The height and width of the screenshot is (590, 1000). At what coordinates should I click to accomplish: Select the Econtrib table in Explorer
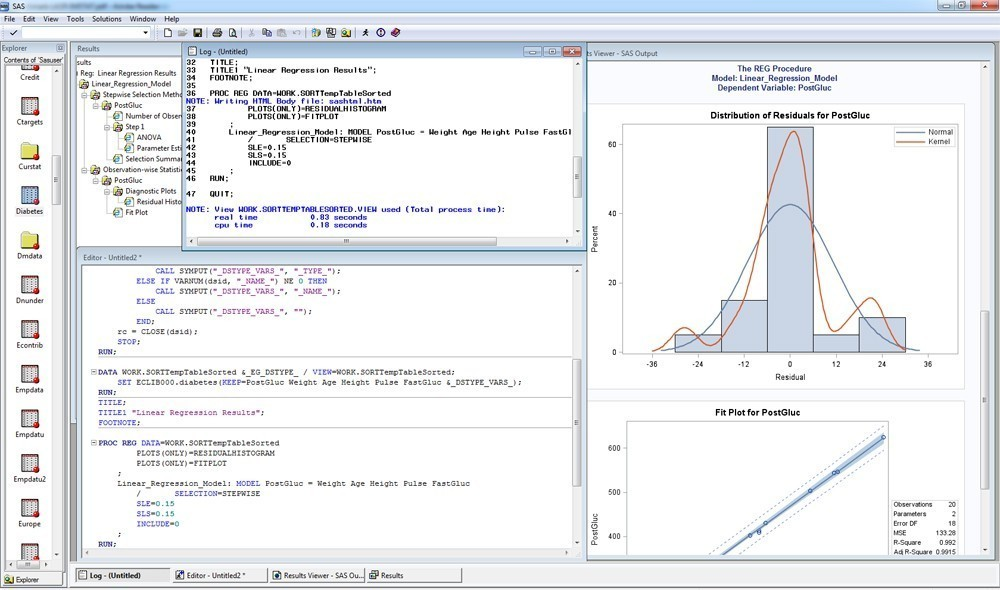pyautogui.click(x=29, y=334)
